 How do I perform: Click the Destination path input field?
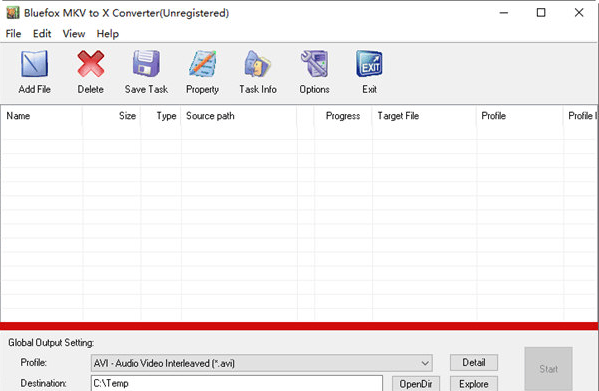[237, 383]
